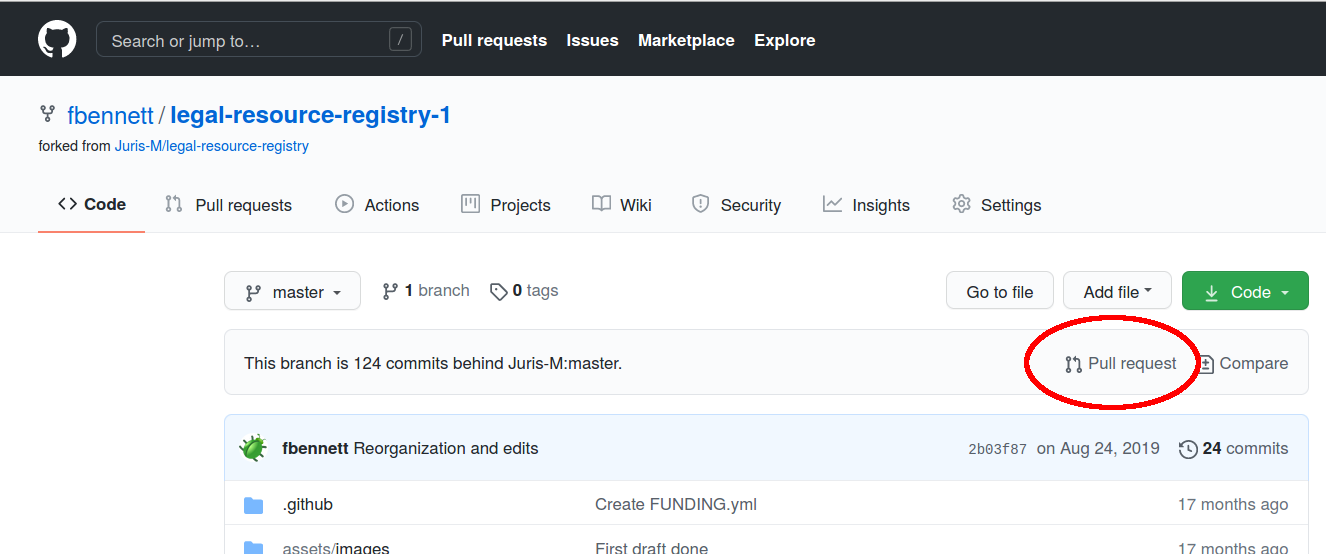Screen dimensions: 1326x554
Task: Click '17 months ago' on .github row
Action: (1233, 504)
